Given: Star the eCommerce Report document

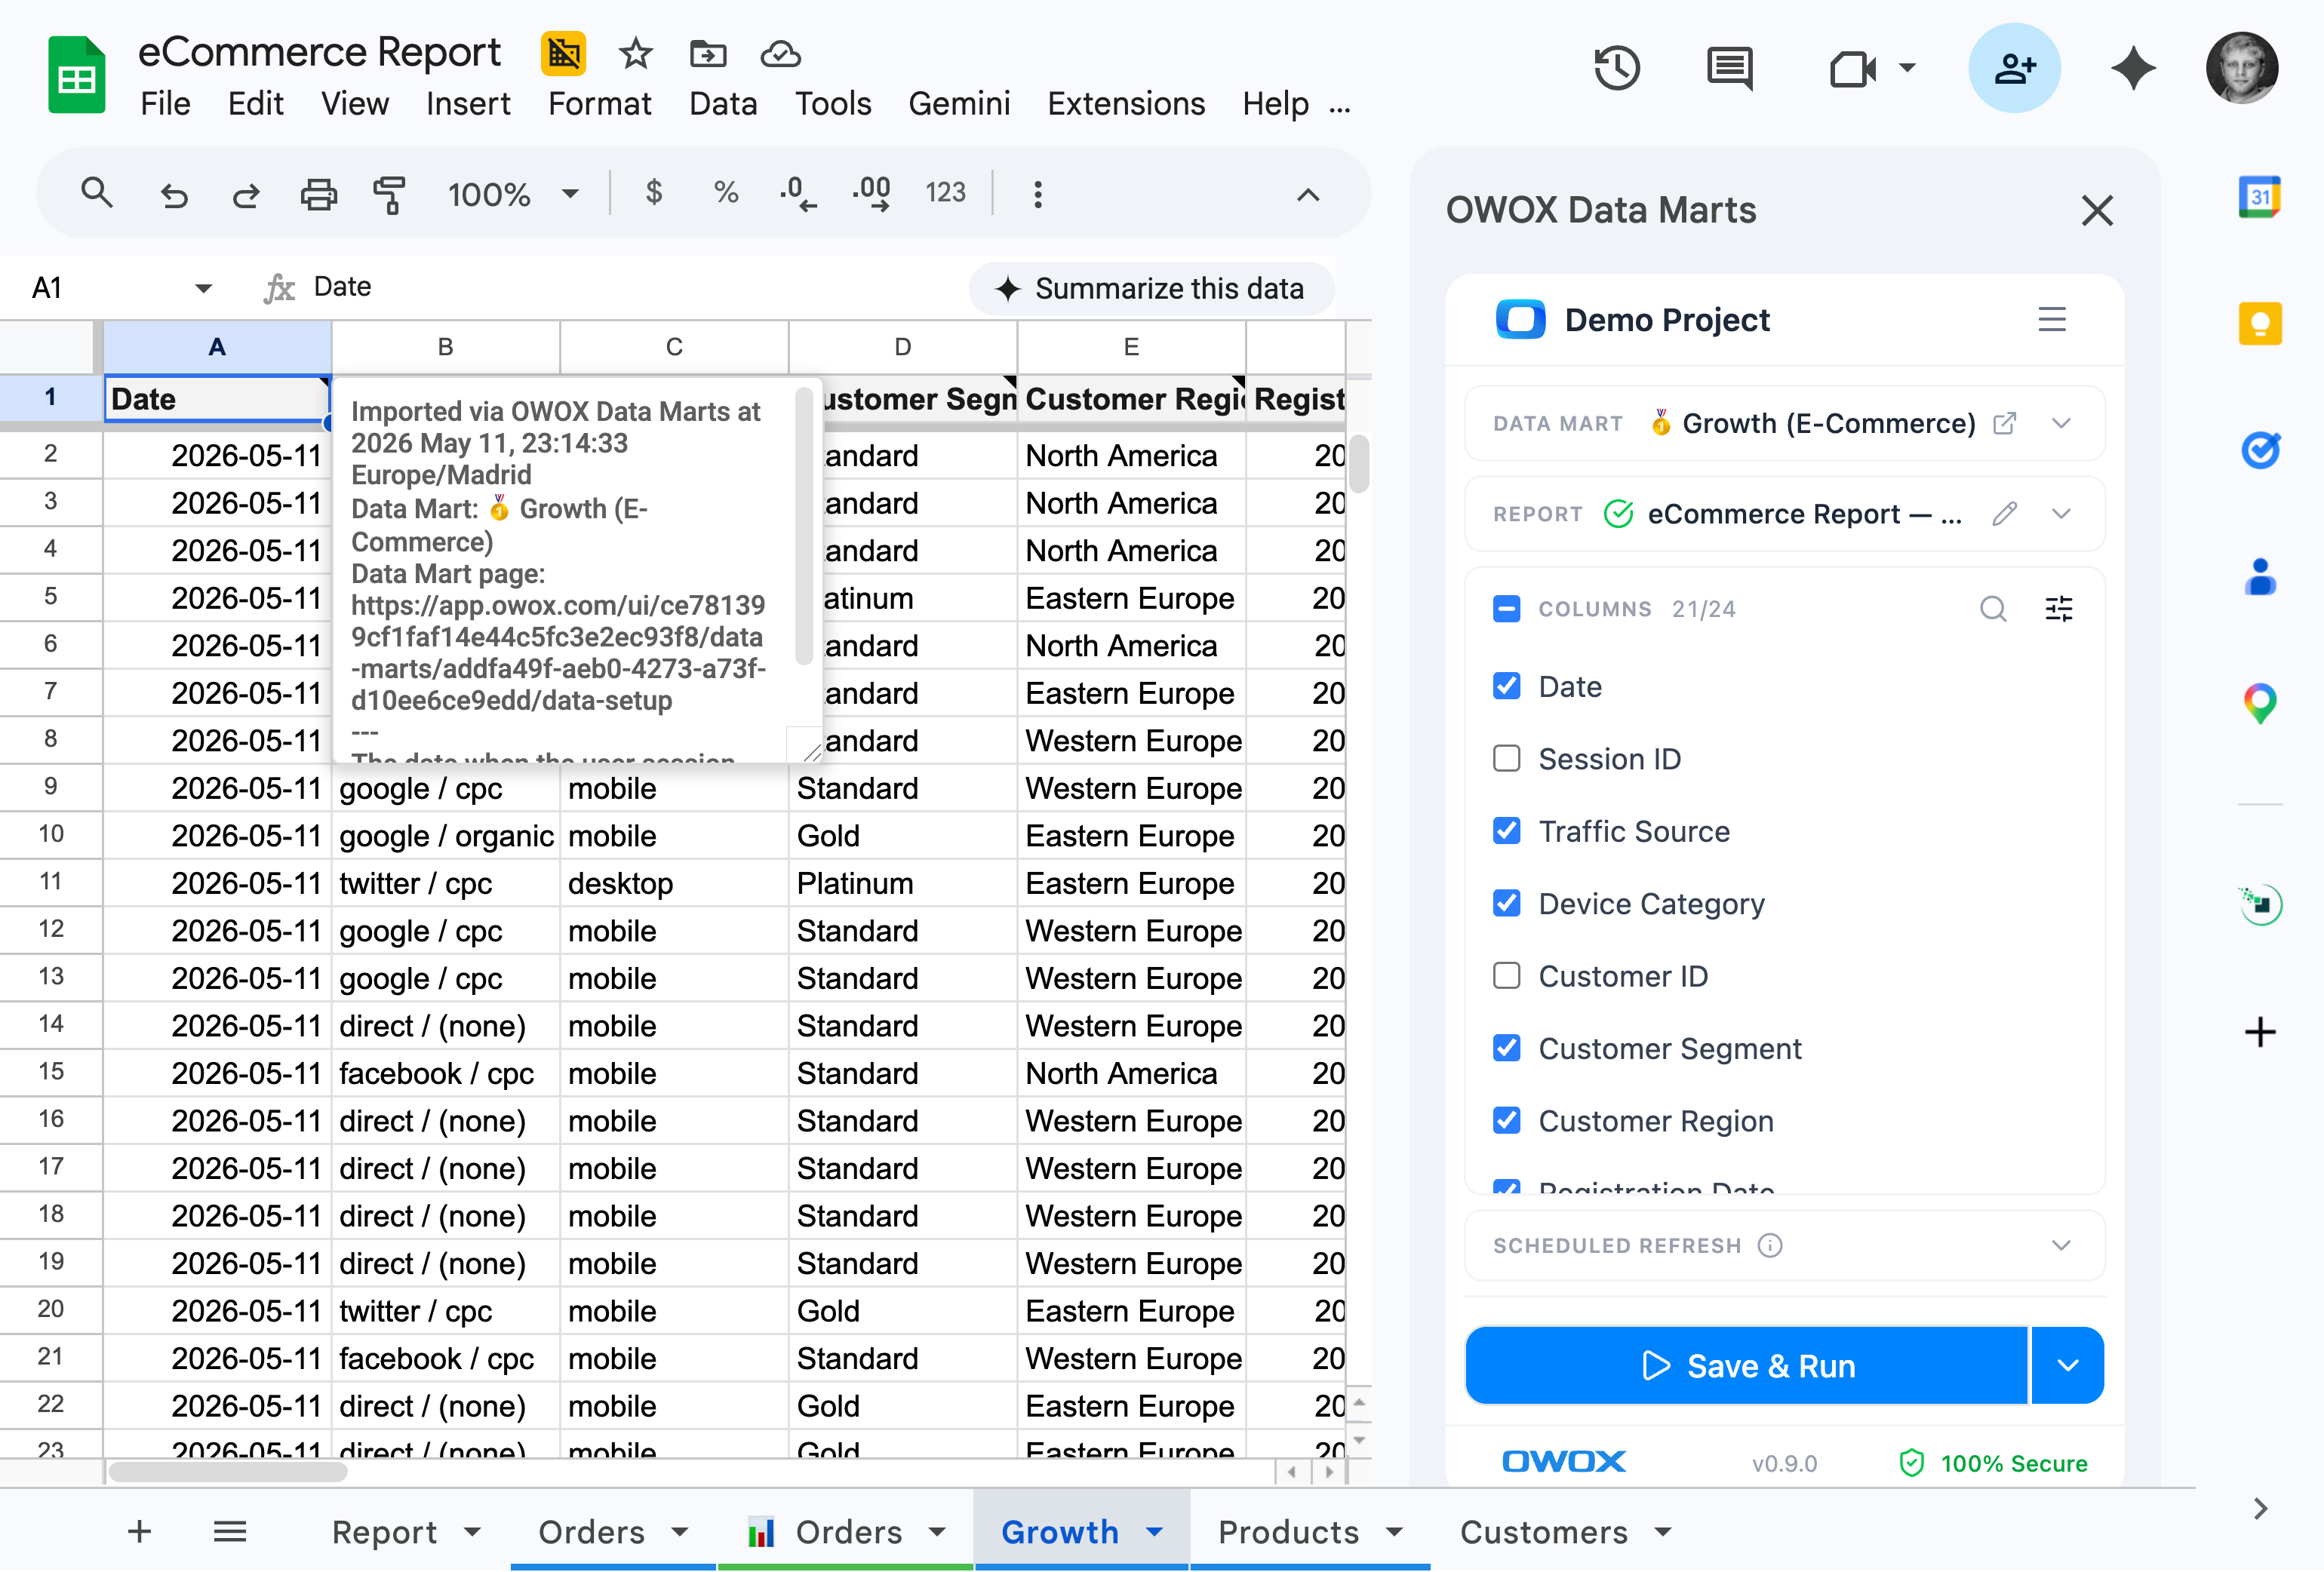Looking at the screenshot, I should tap(635, 54).
